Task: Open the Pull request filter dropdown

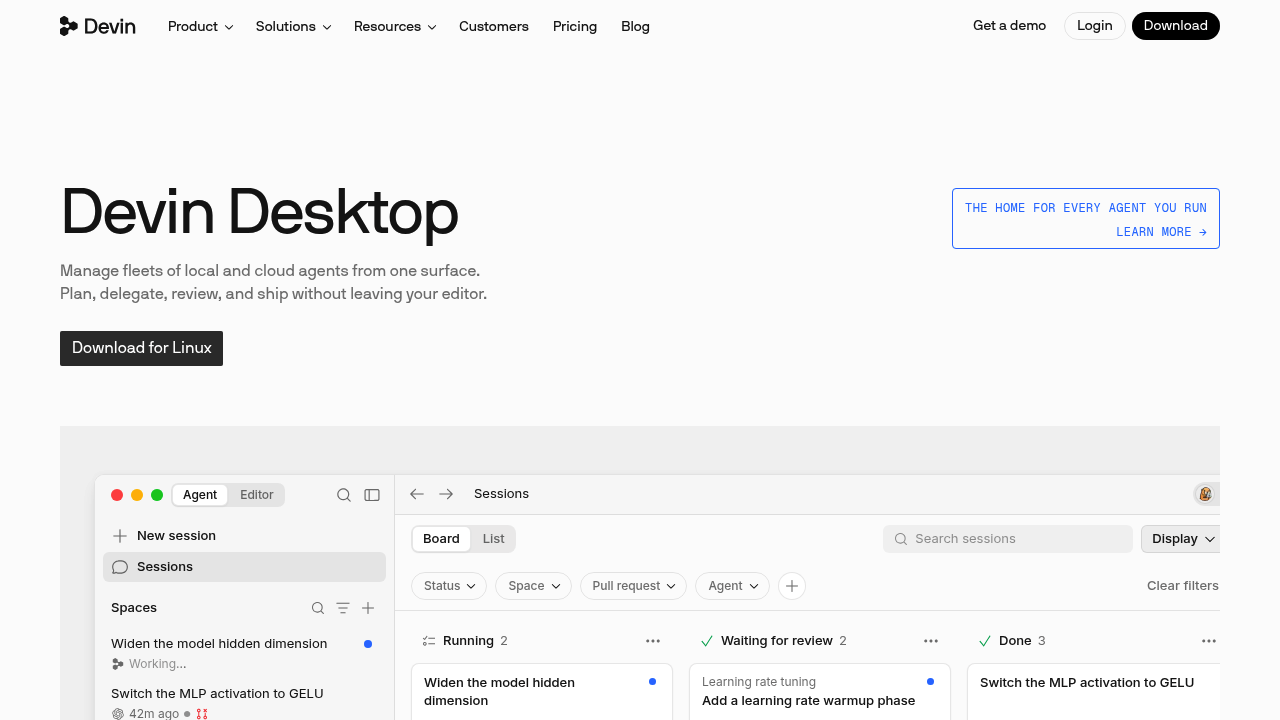Action: [634, 586]
